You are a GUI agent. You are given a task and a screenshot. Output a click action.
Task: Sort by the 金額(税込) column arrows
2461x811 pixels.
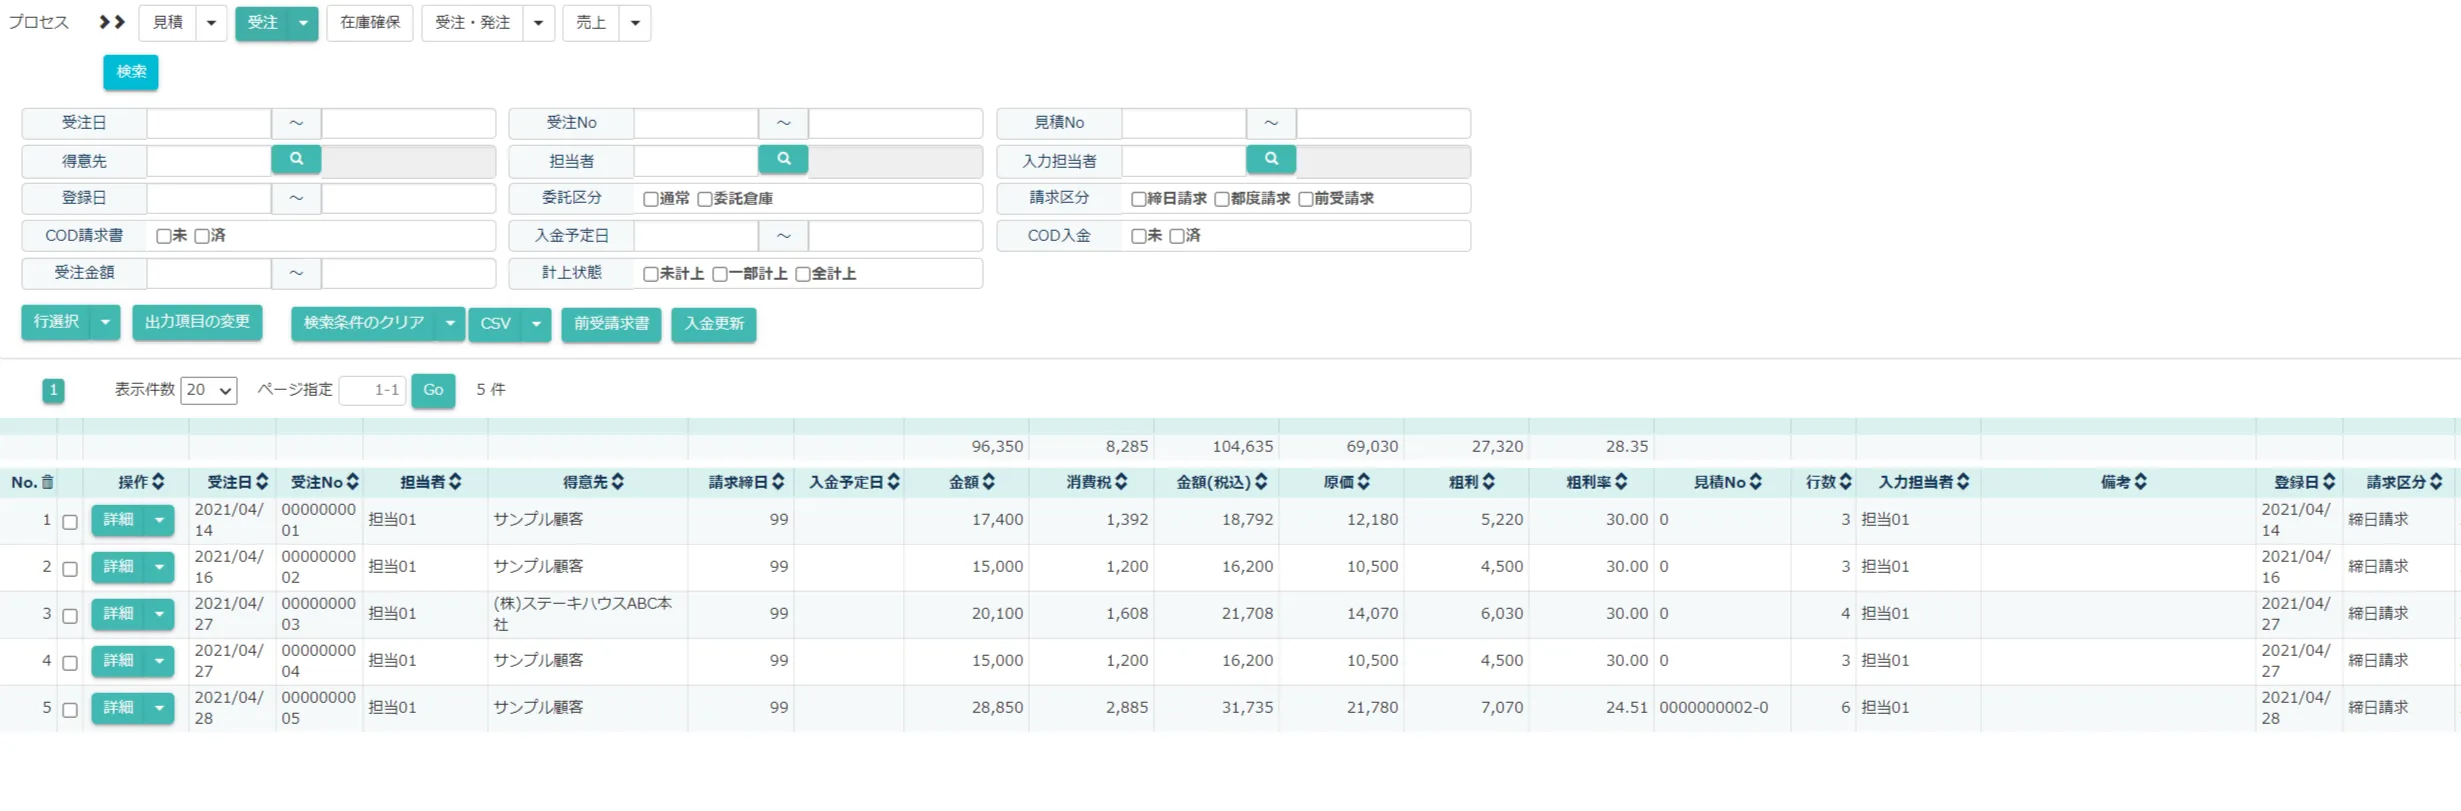1261,482
